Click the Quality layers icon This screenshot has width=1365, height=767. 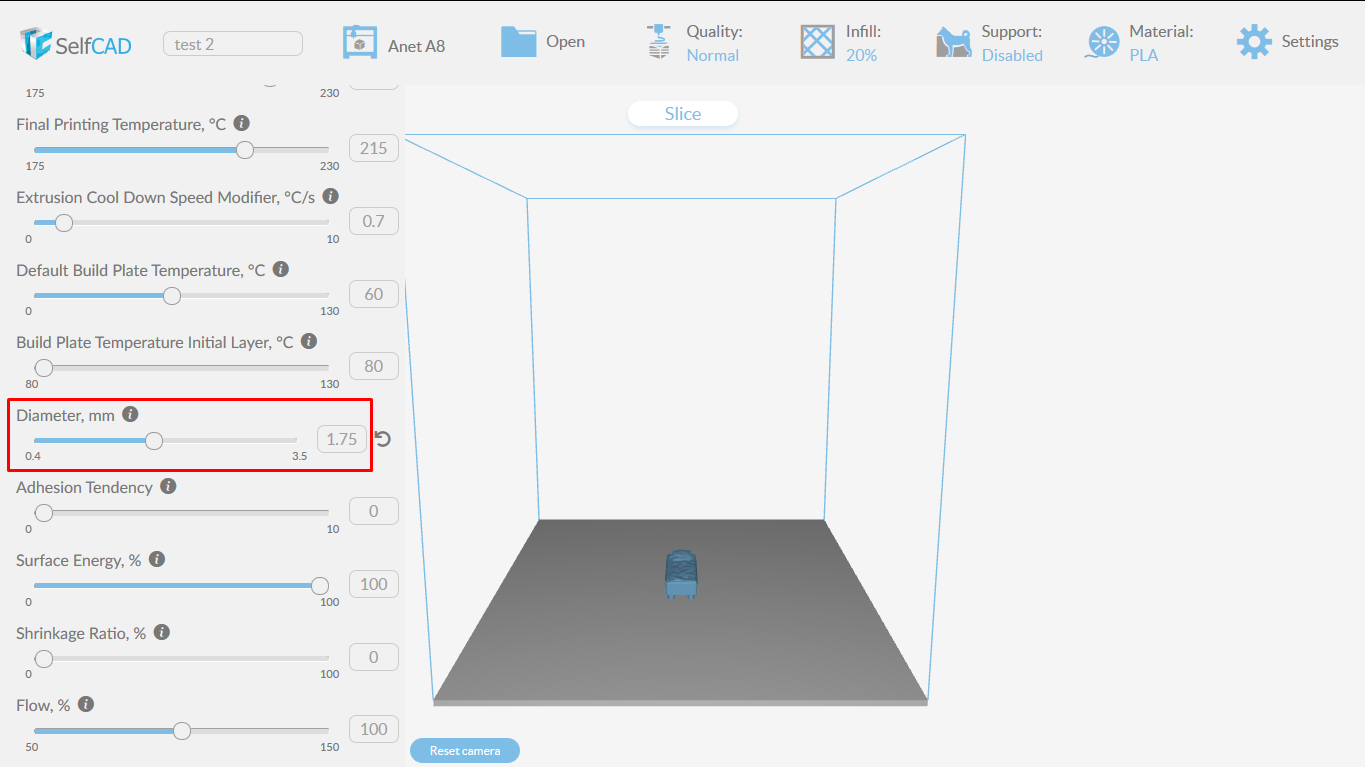[x=657, y=41]
